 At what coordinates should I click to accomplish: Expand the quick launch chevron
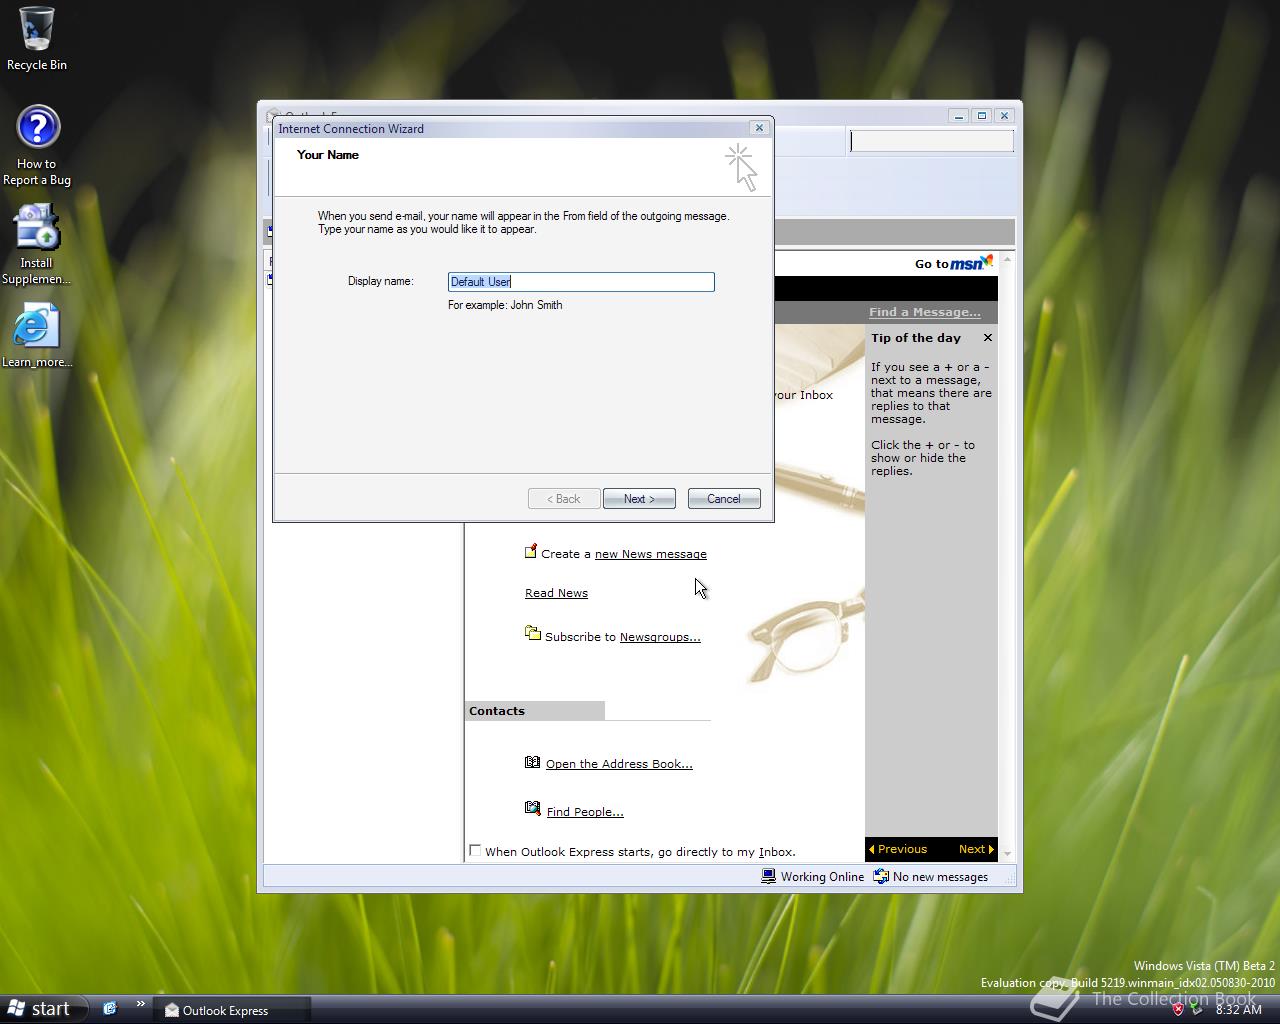point(140,1004)
